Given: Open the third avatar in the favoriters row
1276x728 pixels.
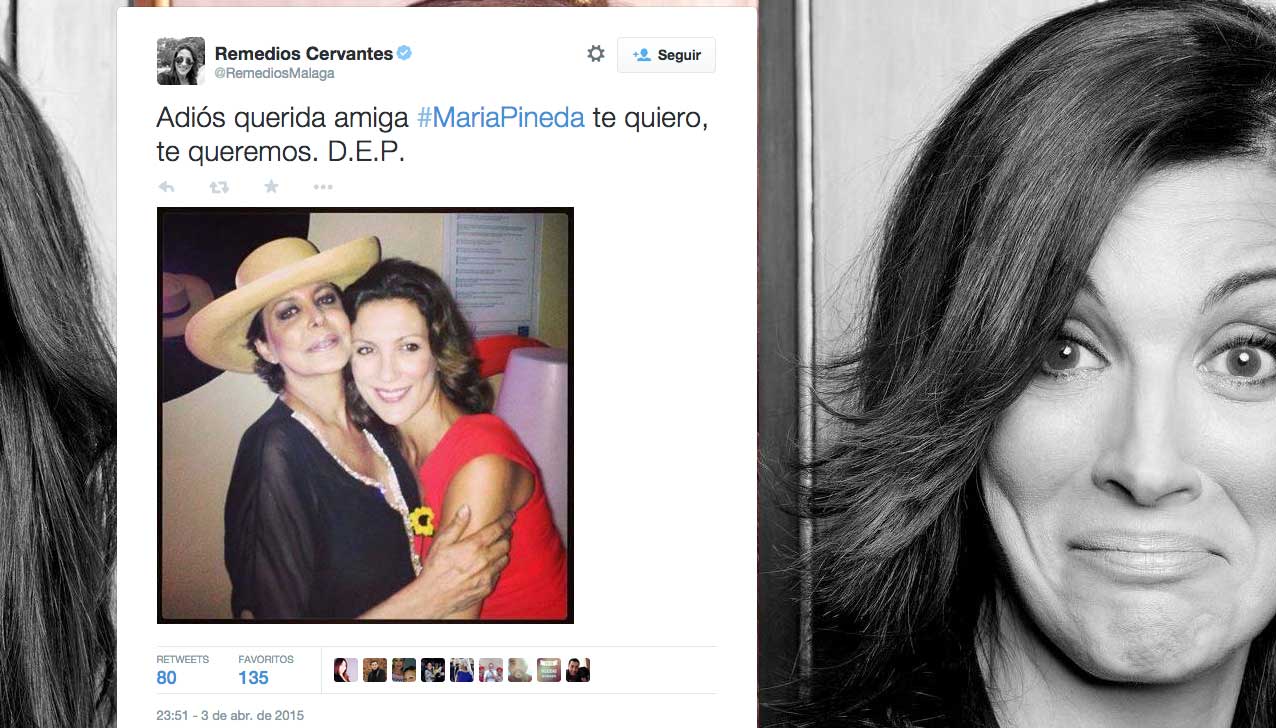Looking at the screenshot, I should pyautogui.click(x=404, y=670).
